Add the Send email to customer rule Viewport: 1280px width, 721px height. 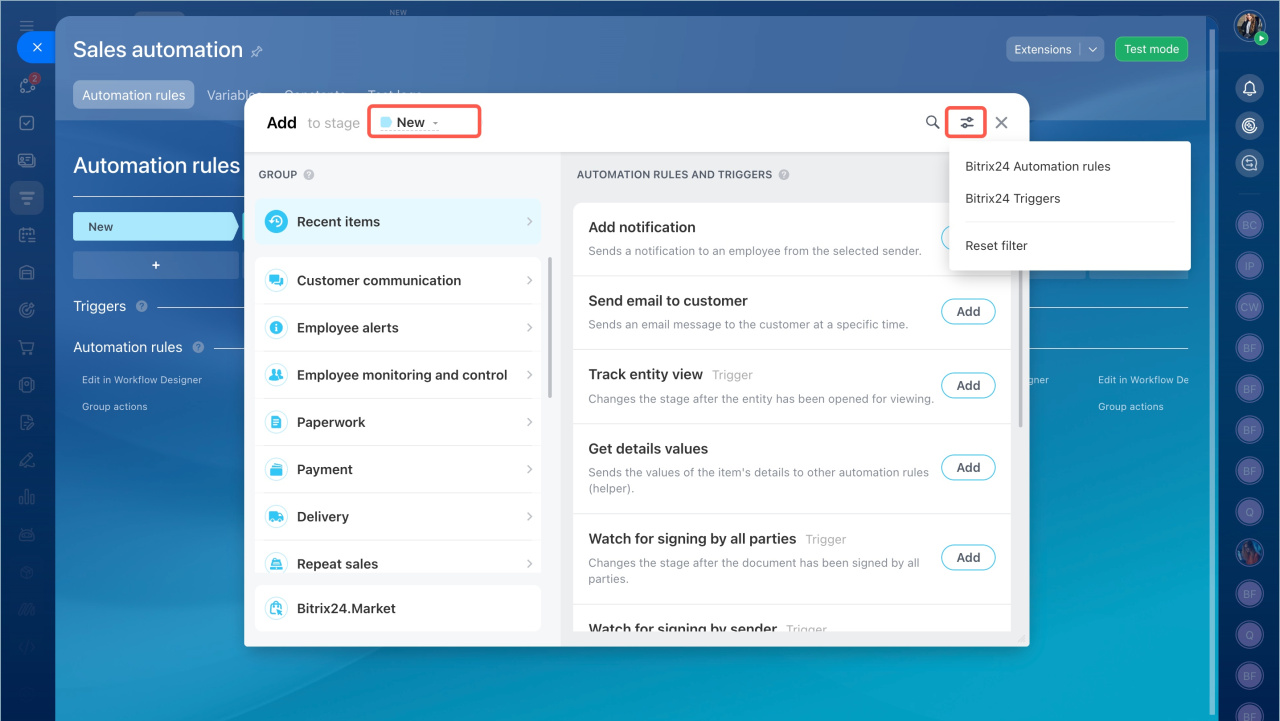coord(967,312)
